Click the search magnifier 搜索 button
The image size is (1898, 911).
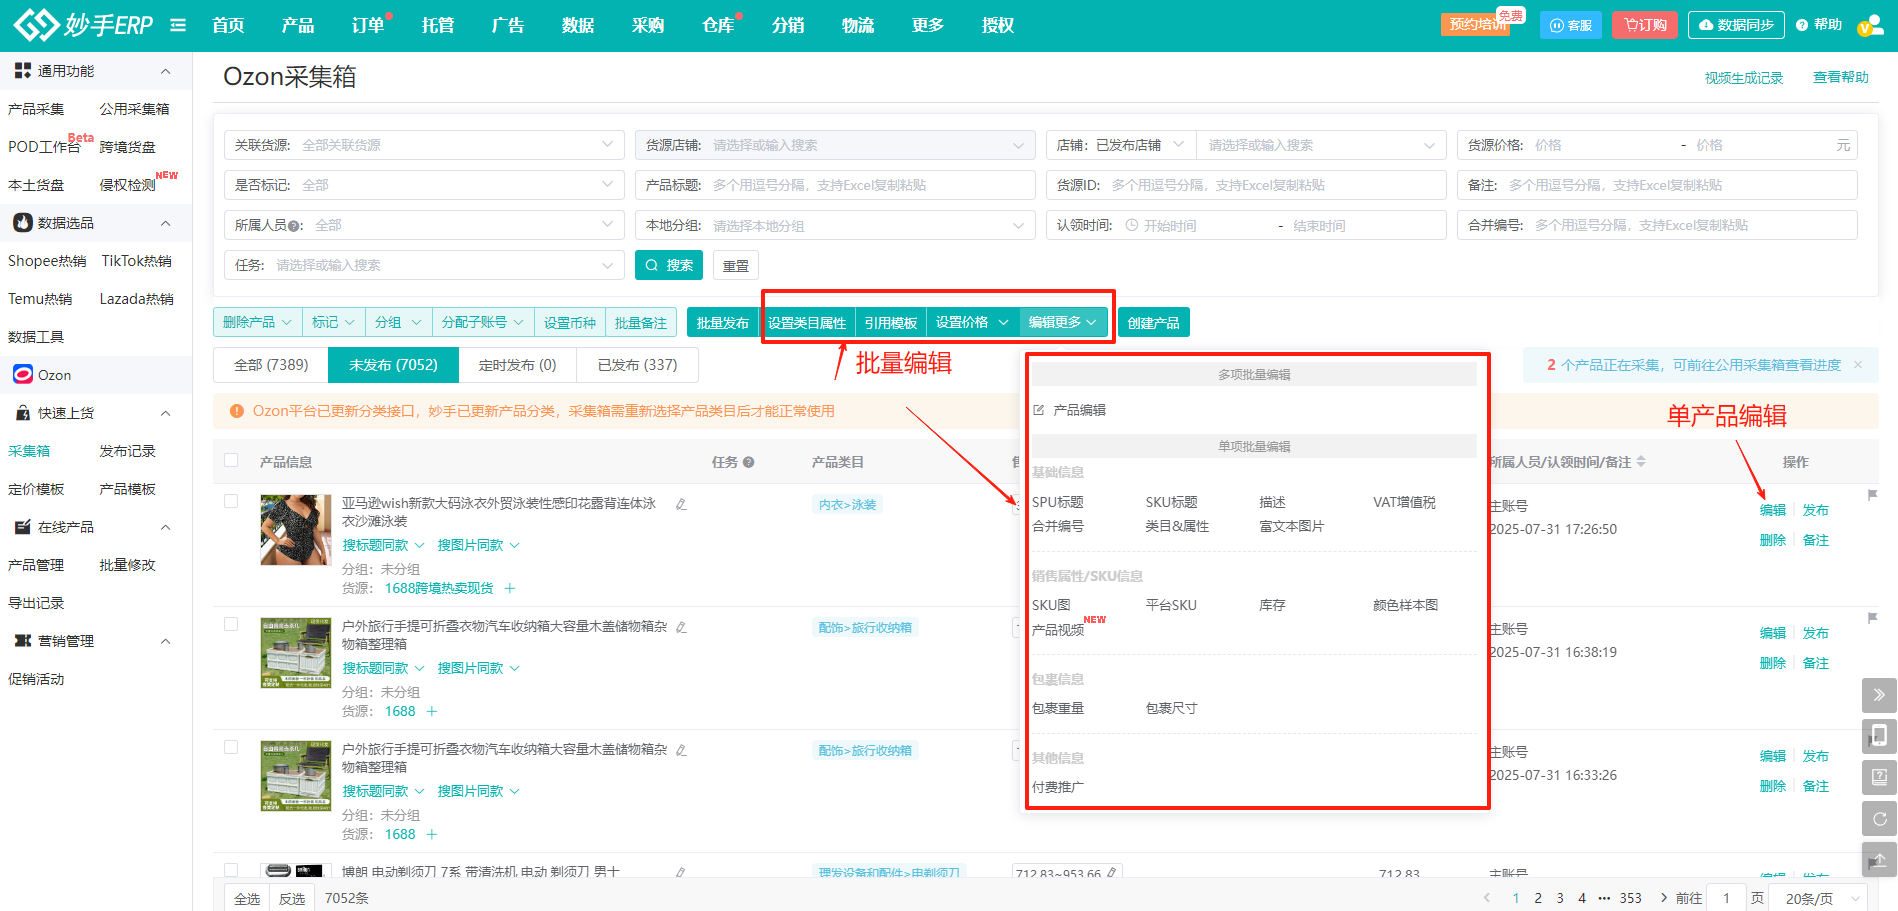click(669, 265)
